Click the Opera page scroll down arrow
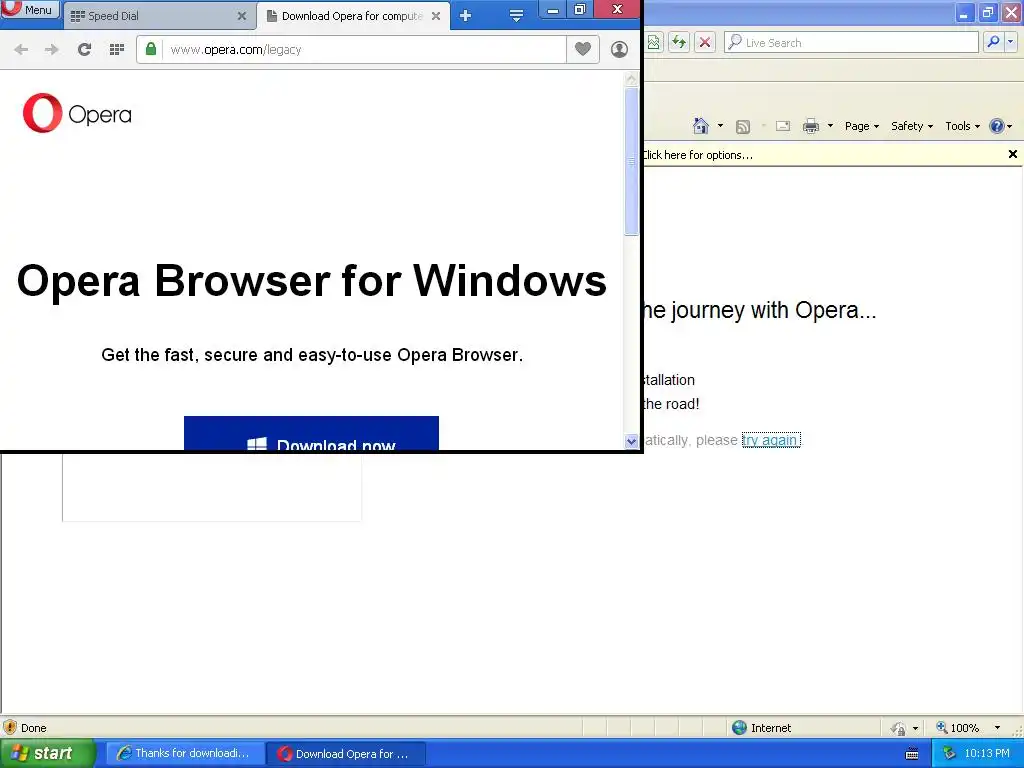The image size is (1024, 768). pyautogui.click(x=631, y=441)
